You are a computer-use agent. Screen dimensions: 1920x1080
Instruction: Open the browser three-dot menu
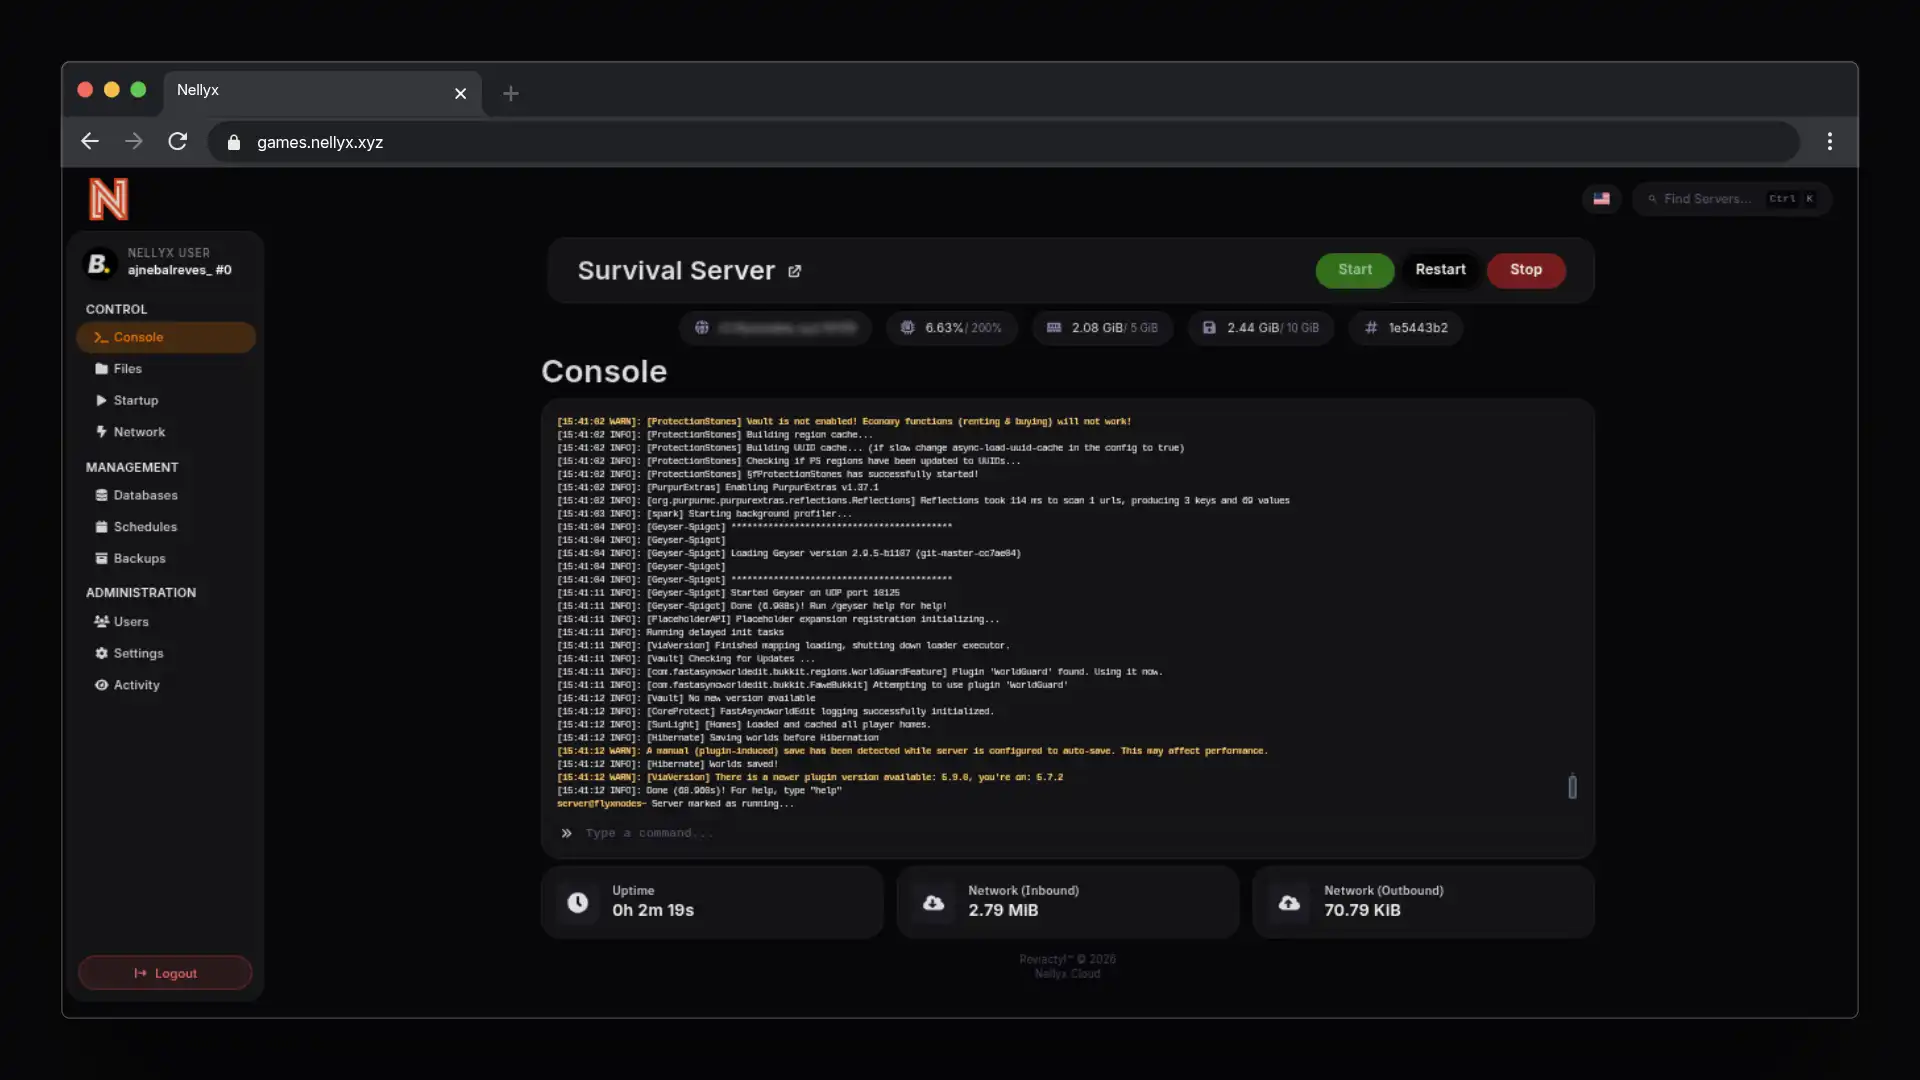[x=1830, y=142]
